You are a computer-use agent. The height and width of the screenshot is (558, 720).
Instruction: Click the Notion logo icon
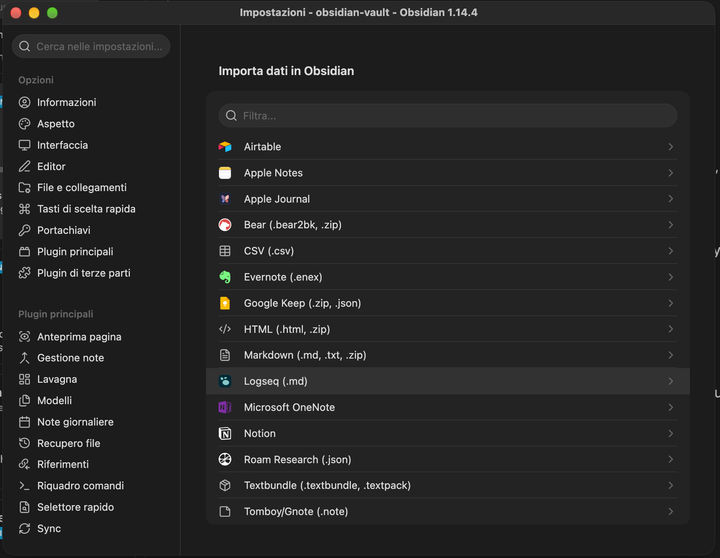pyautogui.click(x=225, y=434)
